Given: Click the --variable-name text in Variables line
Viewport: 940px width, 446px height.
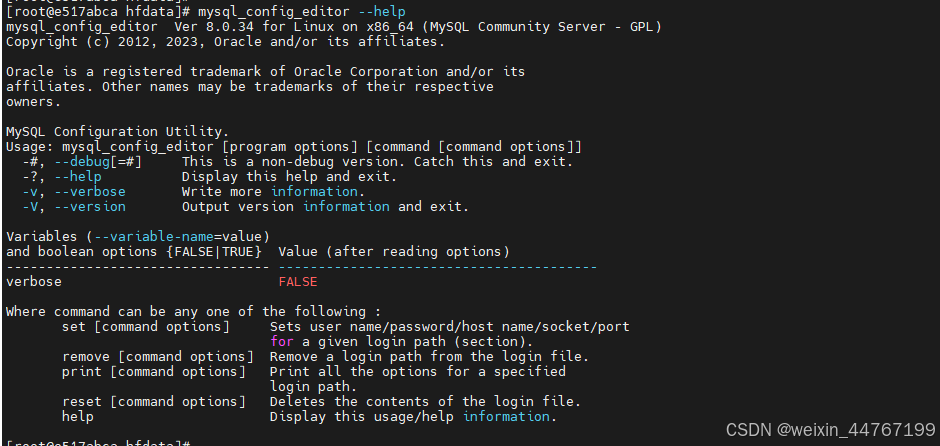Looking at the screenshot, I should 153,237.
